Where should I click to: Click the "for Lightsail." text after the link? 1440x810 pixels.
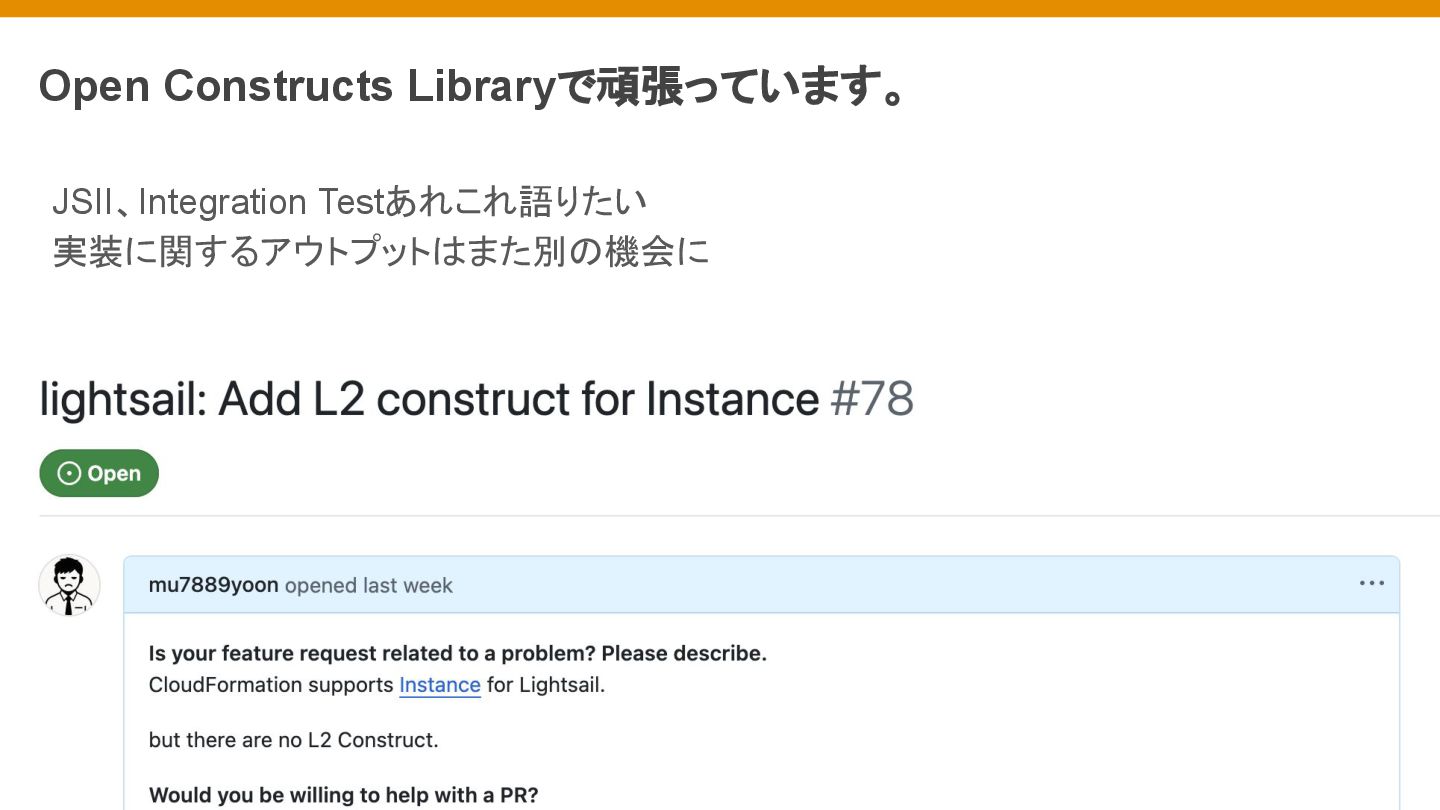pos(546,685)
